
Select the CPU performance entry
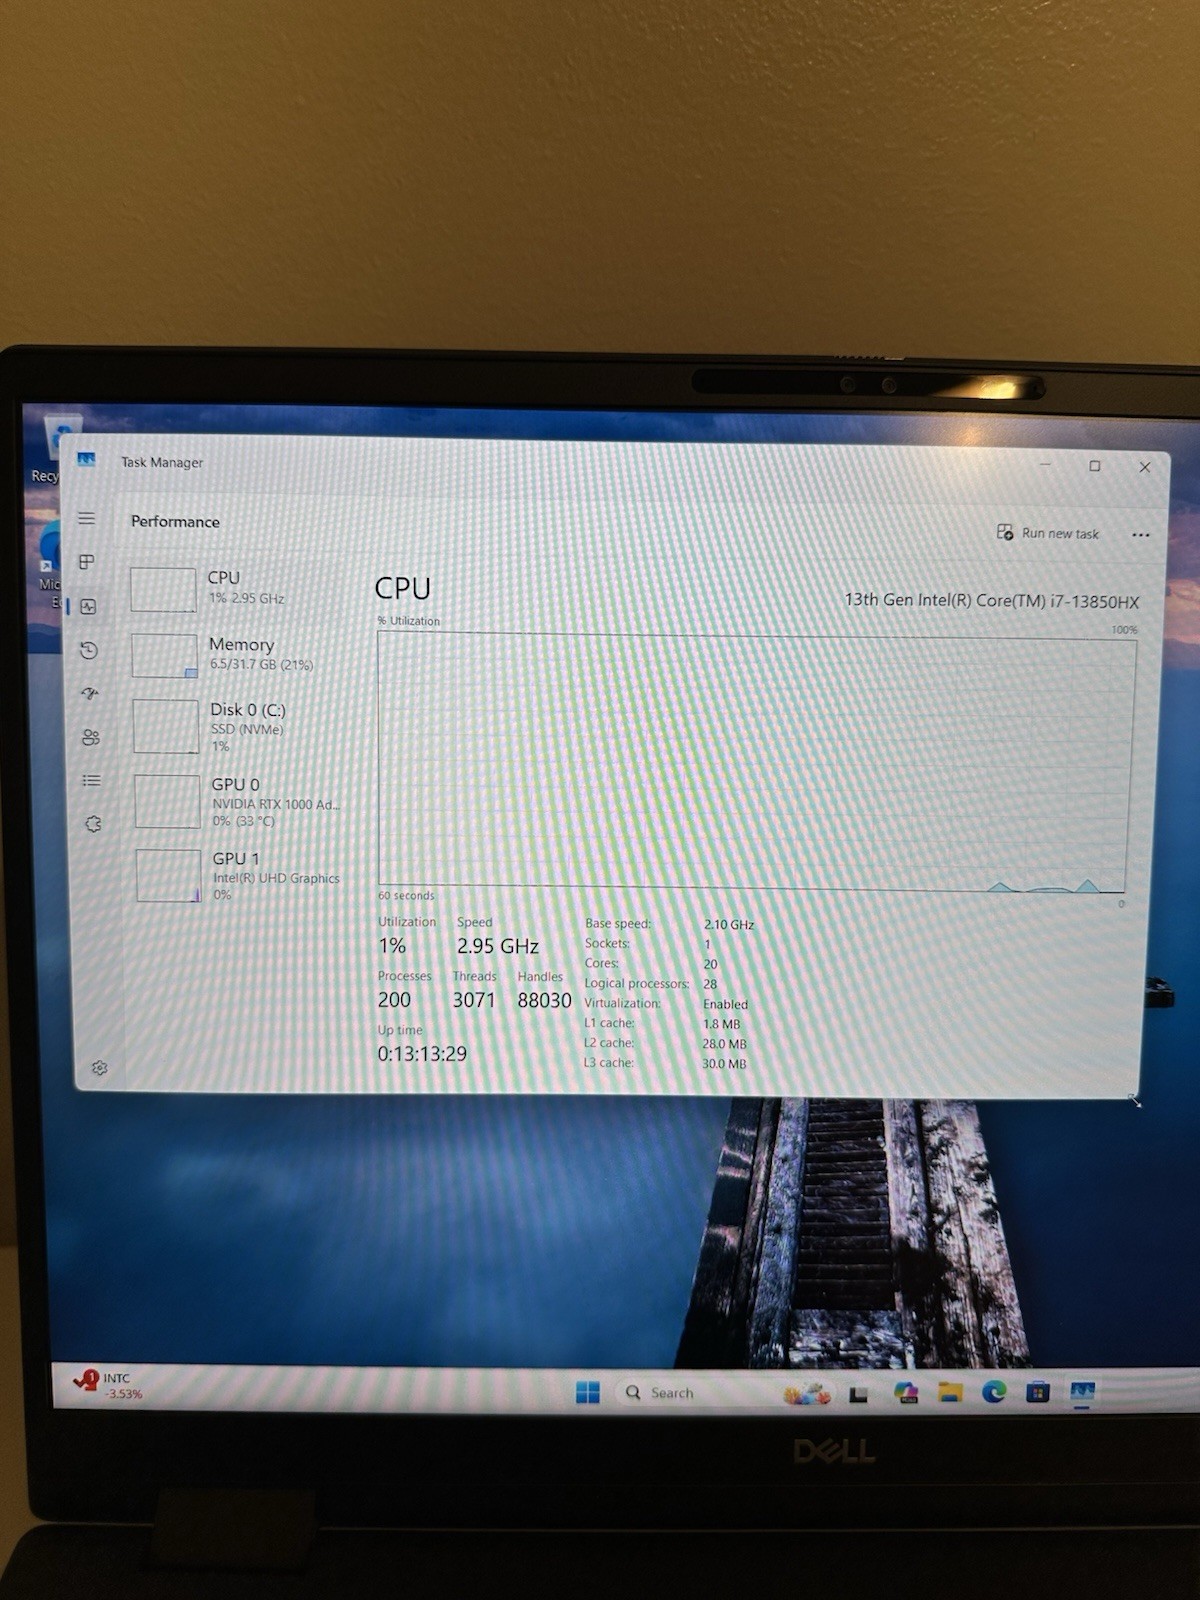(x=238, y=589)
